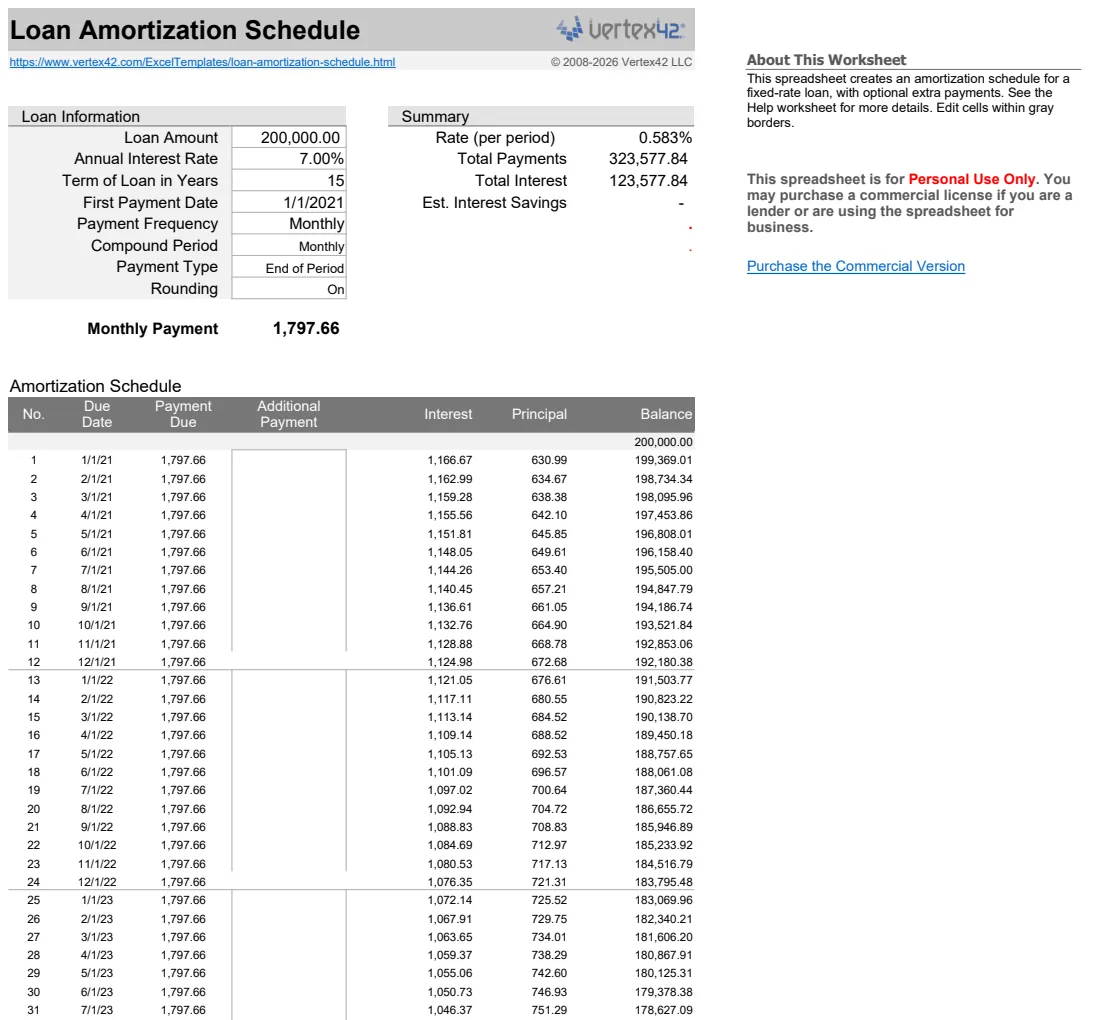Click balance value 179,378.38

[663, 992]
